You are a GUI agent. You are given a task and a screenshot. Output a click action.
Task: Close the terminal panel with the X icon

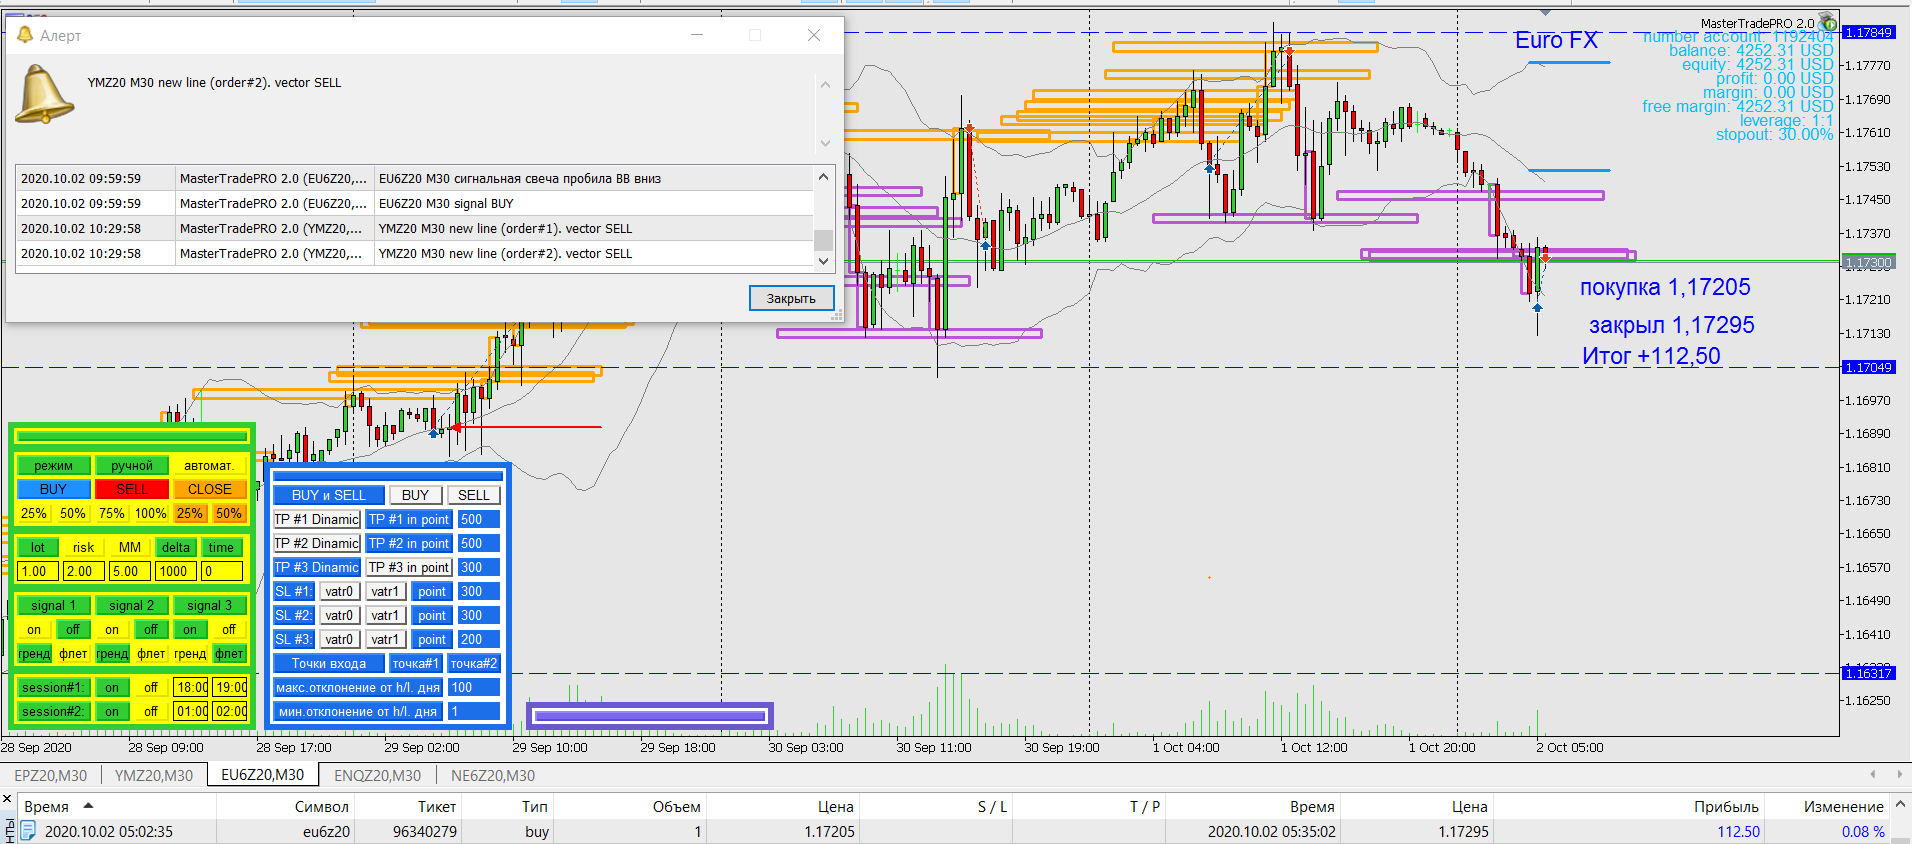7,800
